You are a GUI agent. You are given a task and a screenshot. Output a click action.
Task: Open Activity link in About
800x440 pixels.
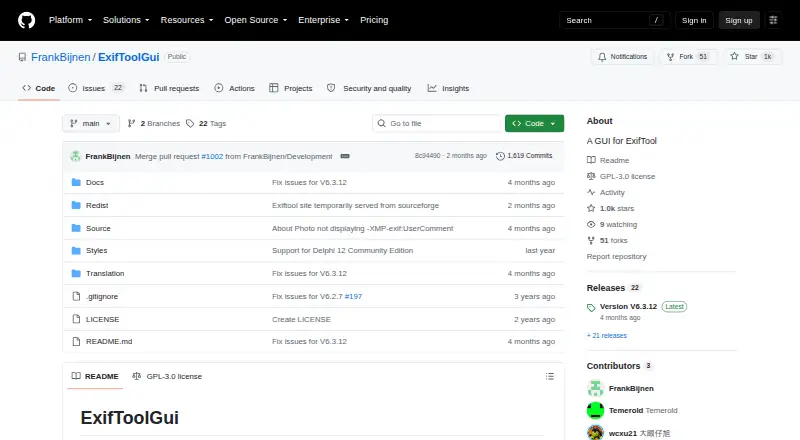pos(606,192)
